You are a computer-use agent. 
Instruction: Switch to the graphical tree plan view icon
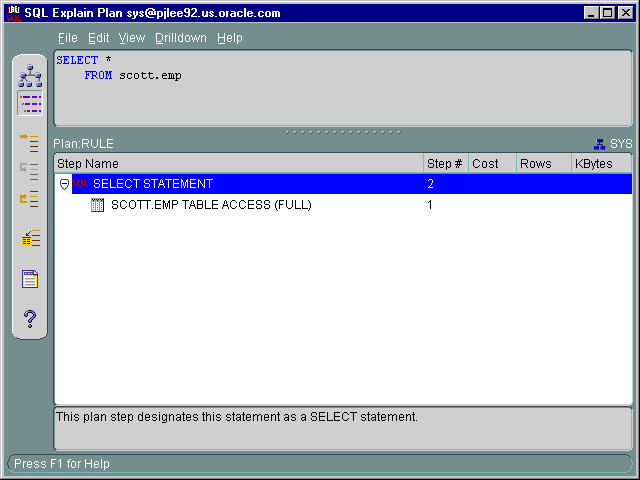[30, 76]
